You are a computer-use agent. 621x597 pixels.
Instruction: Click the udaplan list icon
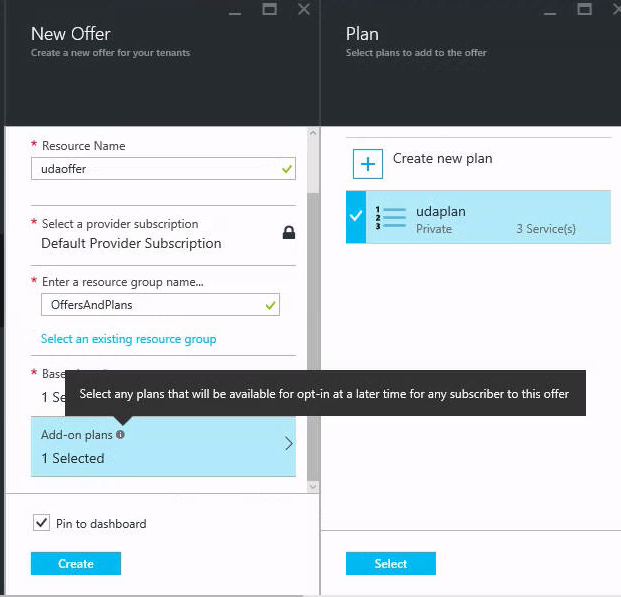pyautogui.click(x=389, y=216)
